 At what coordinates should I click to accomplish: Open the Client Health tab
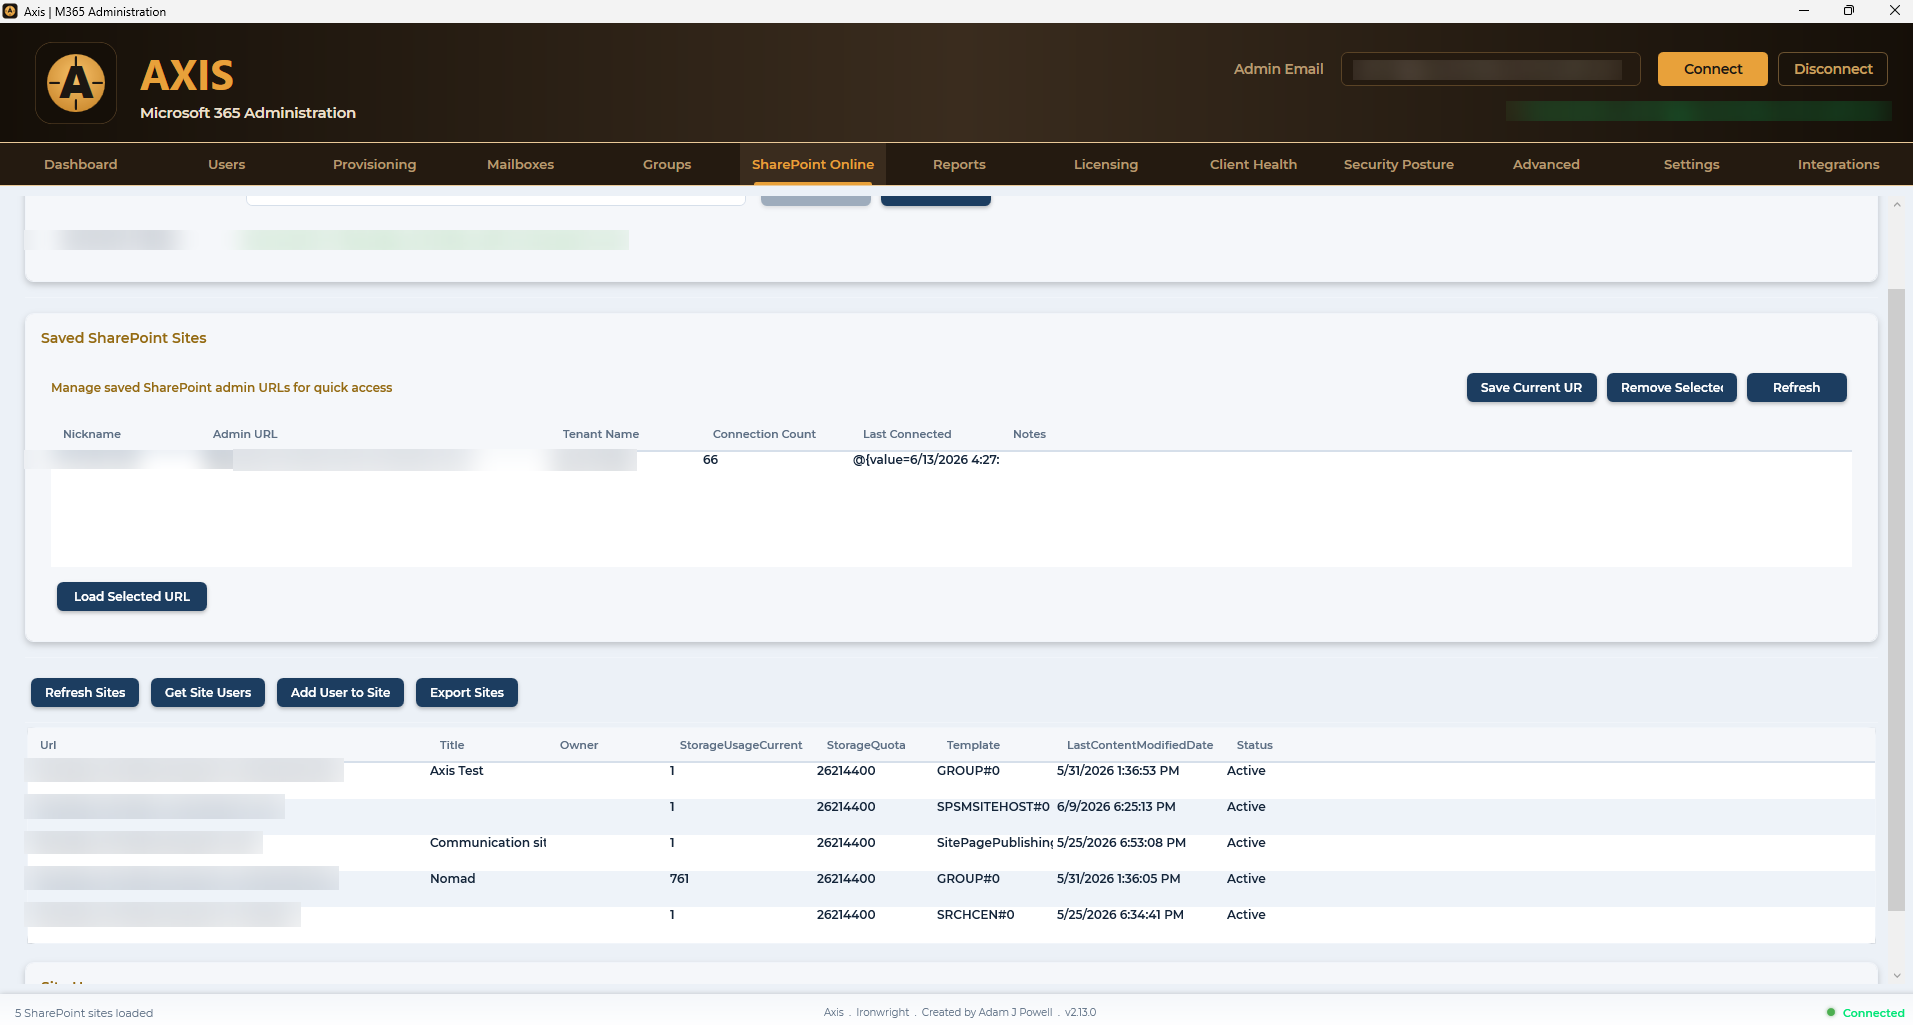[1253, 164]
